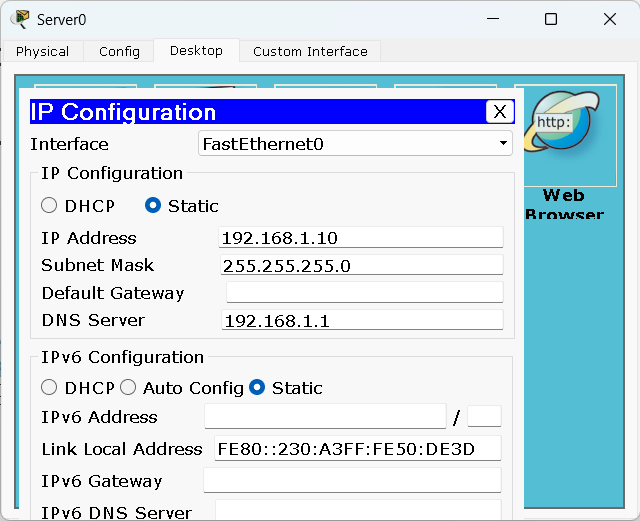The image size is (640, 521).
Task: Choose Auto Config for IPv6
Action: point(128,387)
